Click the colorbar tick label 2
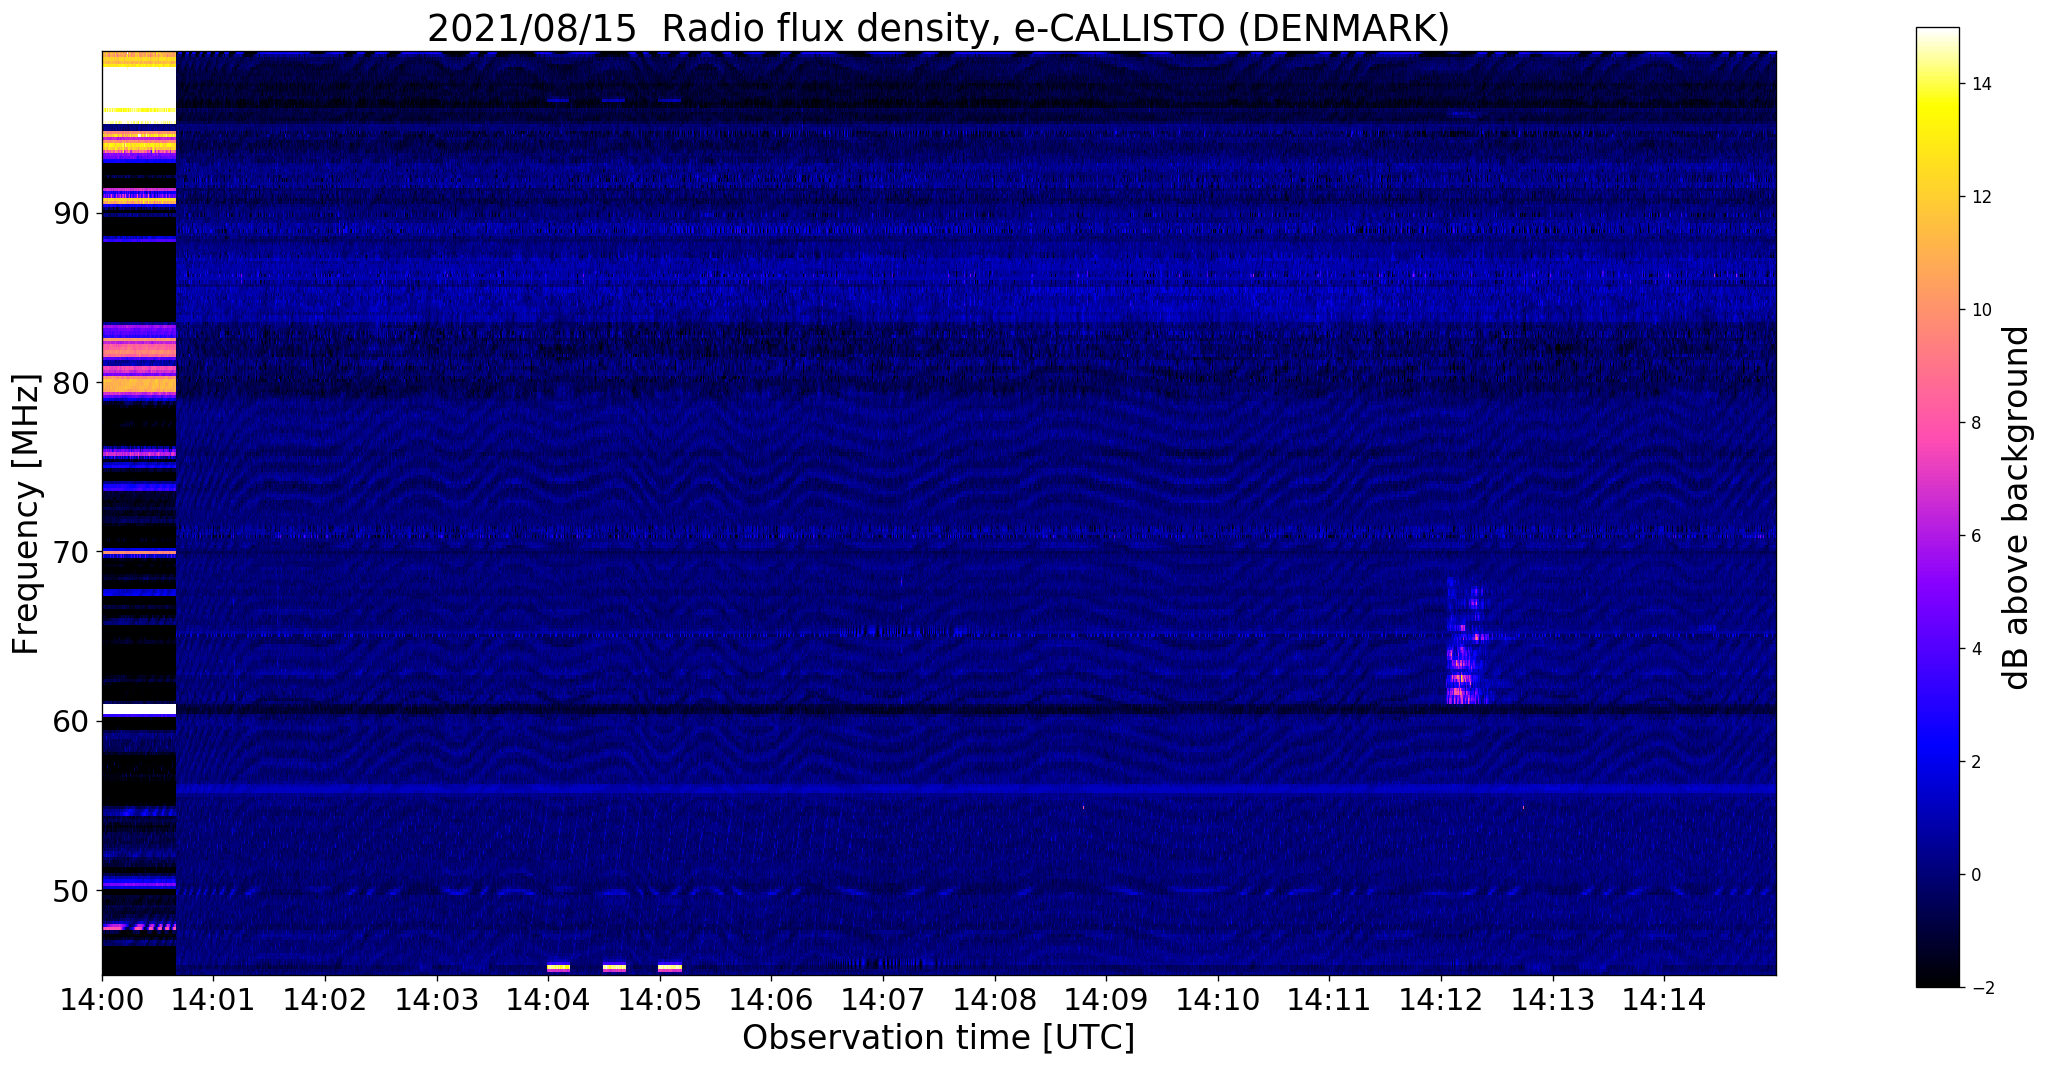2047x1067 pixels. click(x=1975, y=762)
